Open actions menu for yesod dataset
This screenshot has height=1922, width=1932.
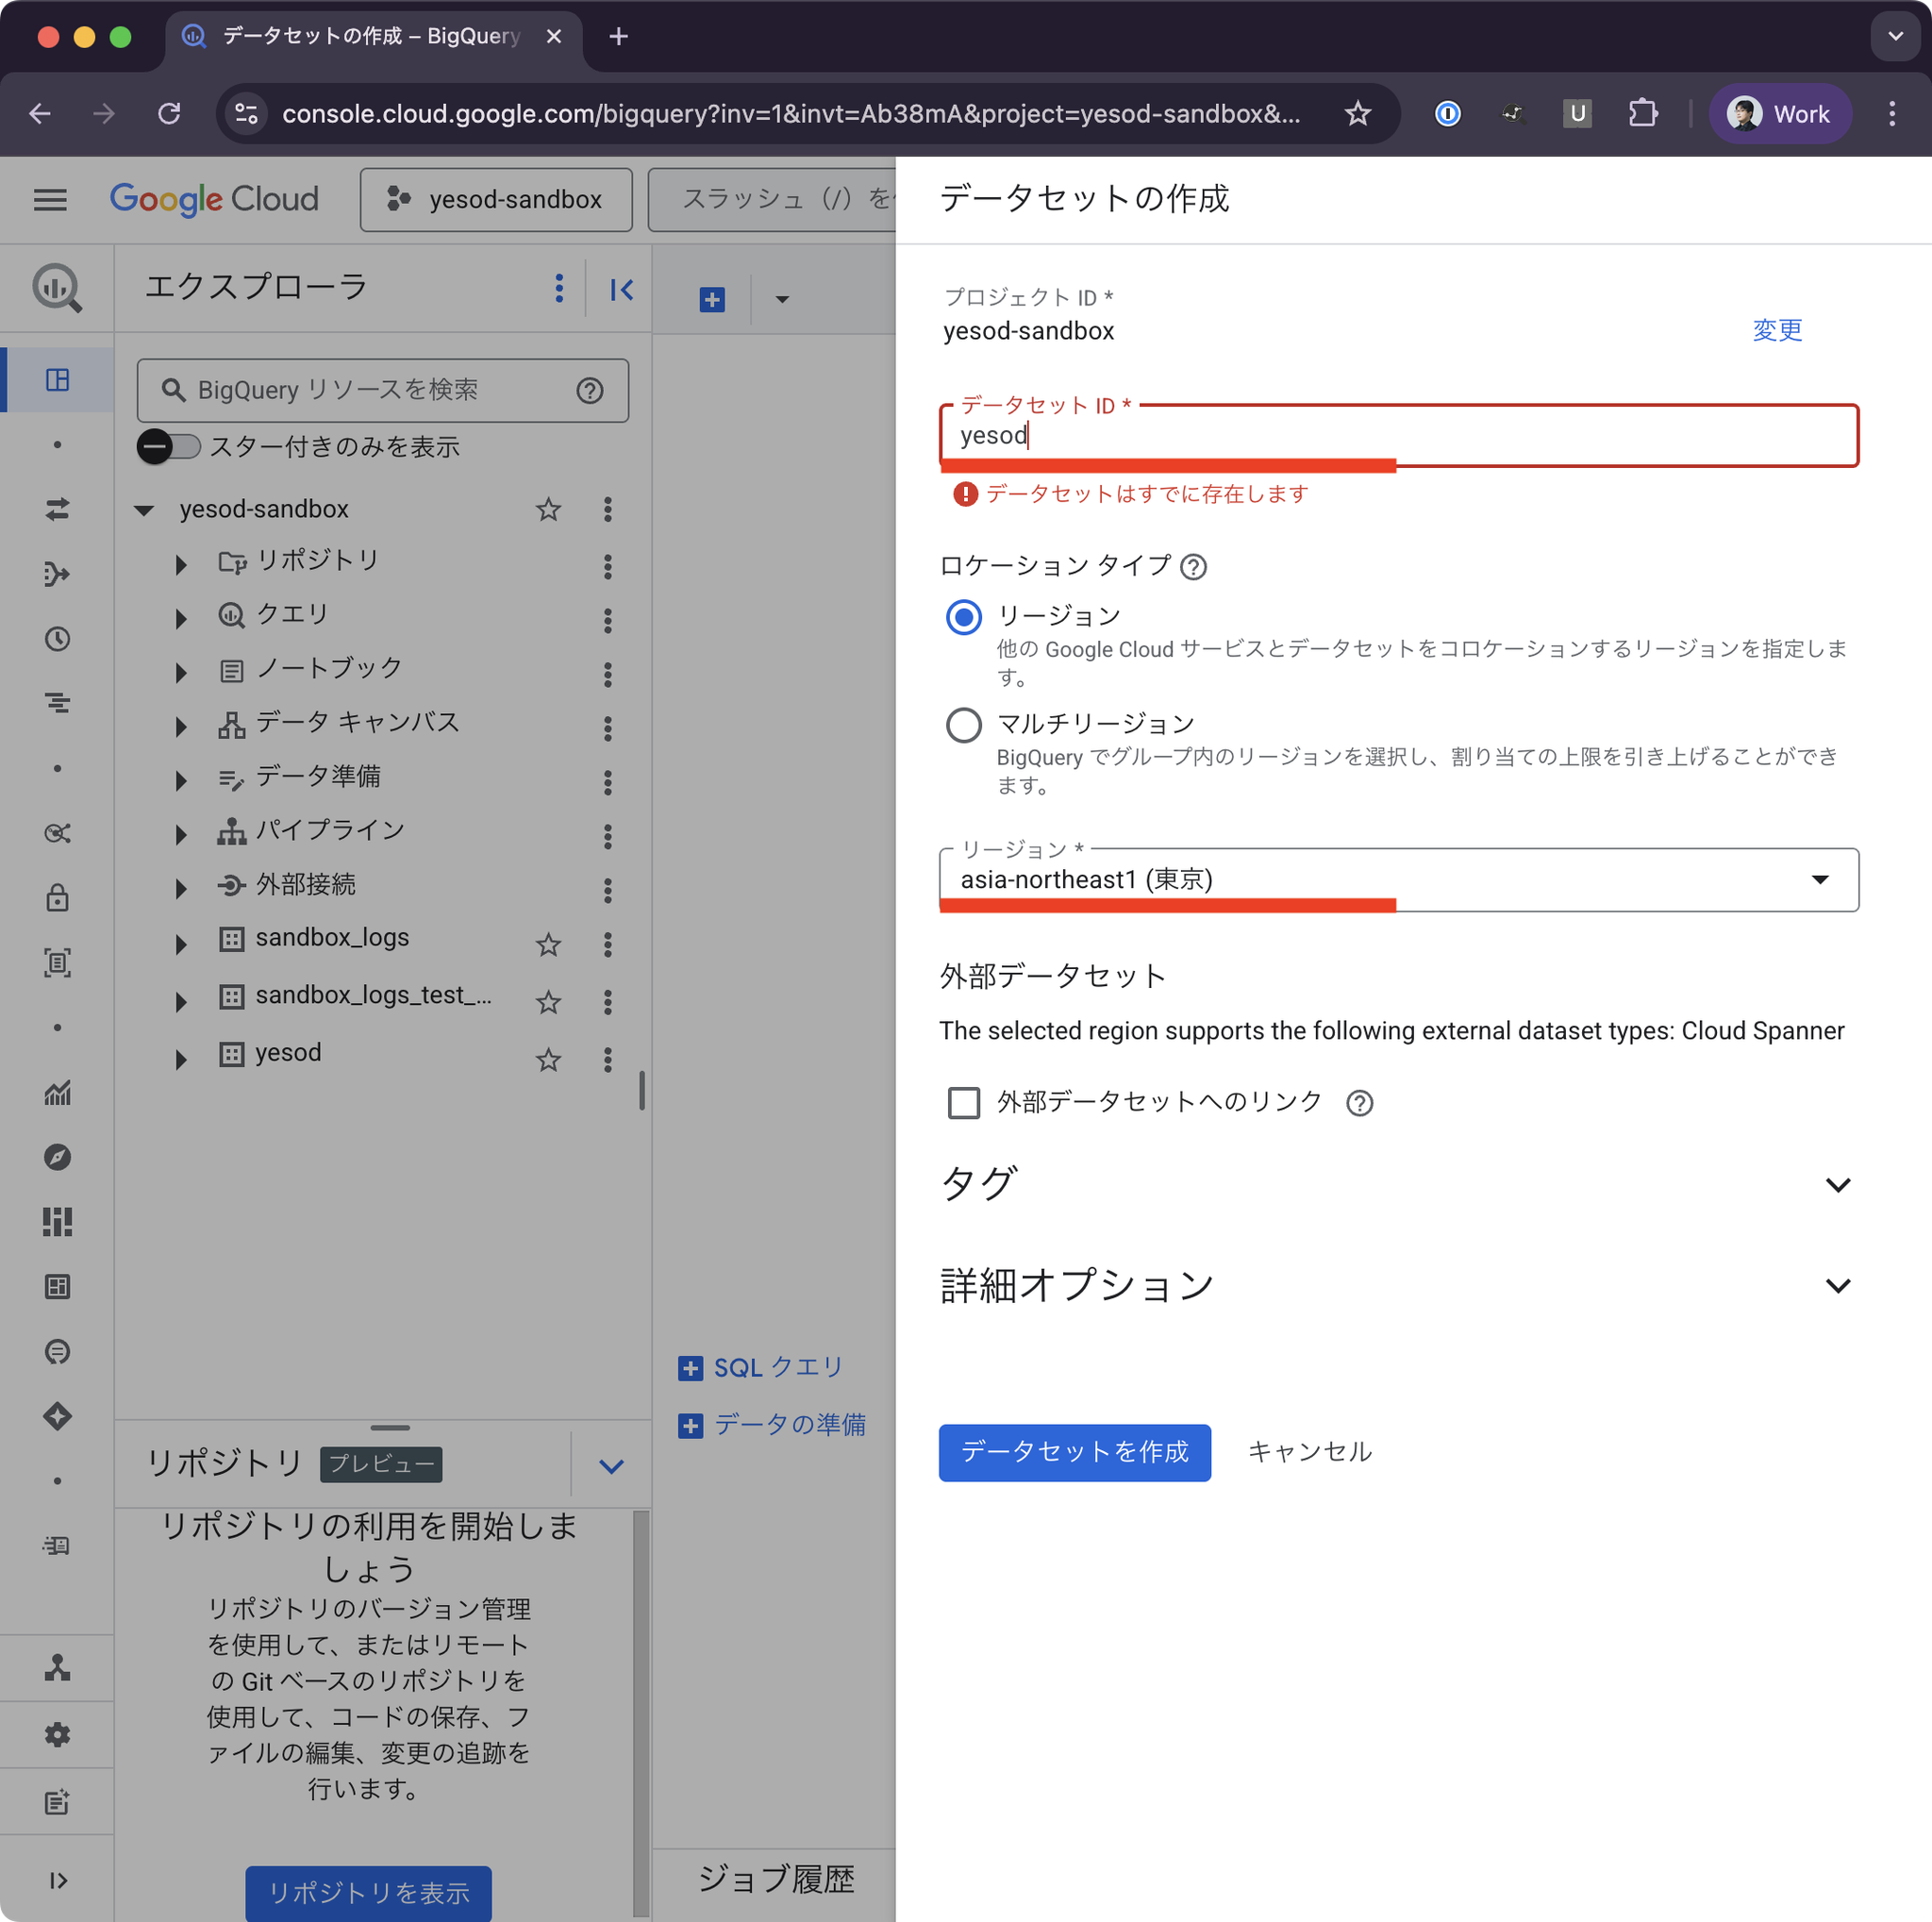tap(607, 1059)
